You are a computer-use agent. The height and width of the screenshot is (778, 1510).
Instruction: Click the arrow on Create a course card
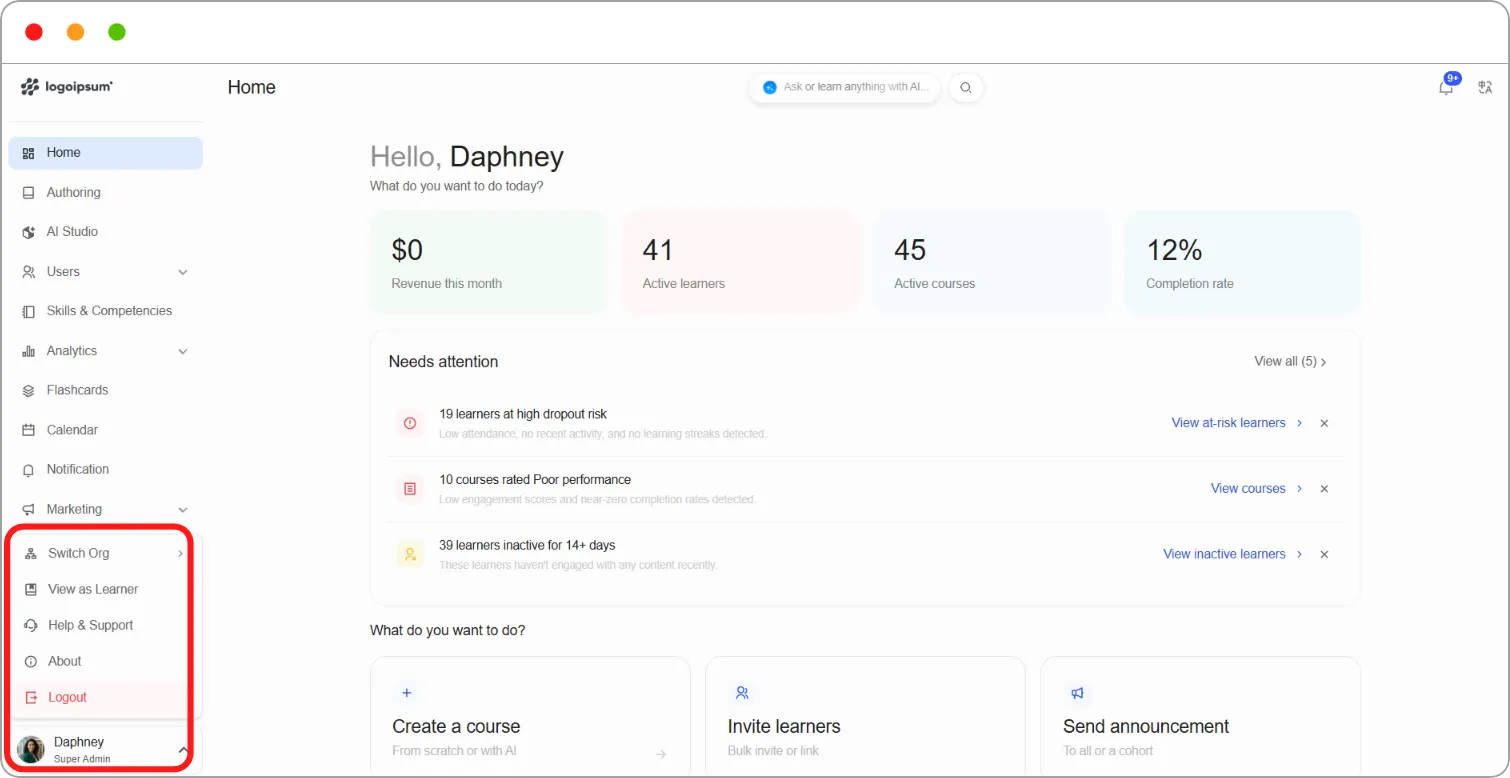click(x=661, y=754)
